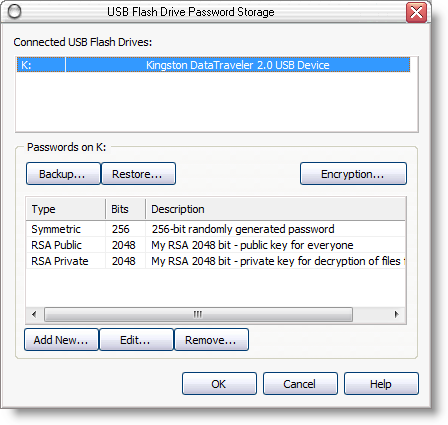This screenshot has height=425, width=448.
Task: Select the Symmetric 256-bit password row
Action: coord(216,229)
